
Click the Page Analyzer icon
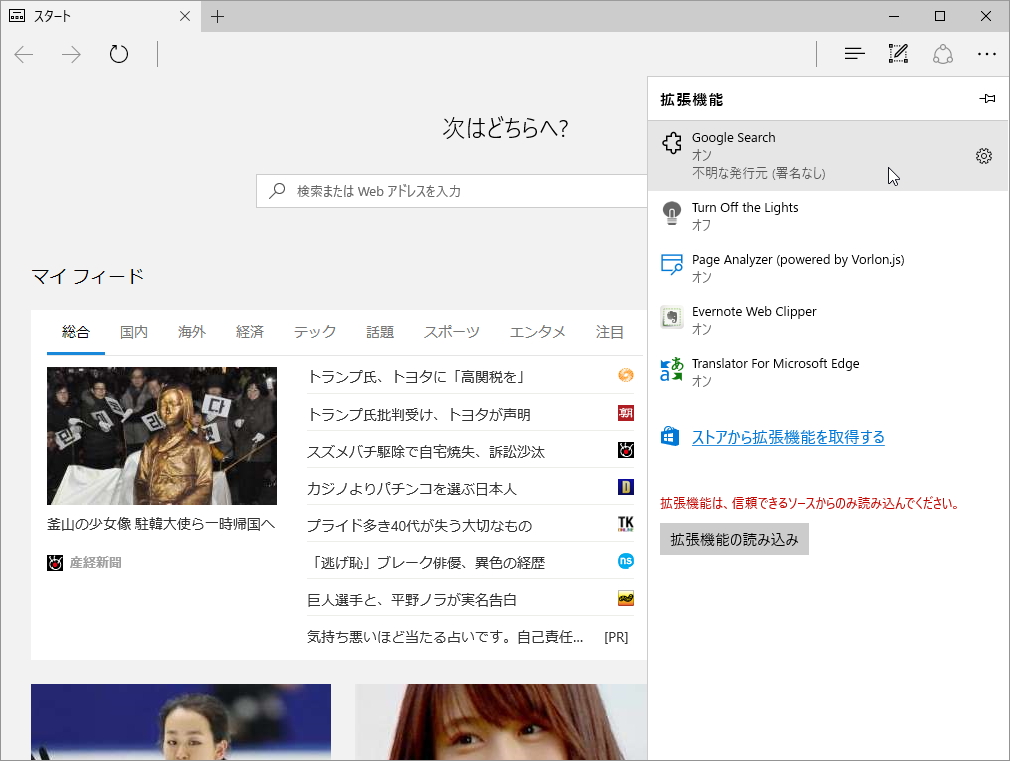[672, 264]
